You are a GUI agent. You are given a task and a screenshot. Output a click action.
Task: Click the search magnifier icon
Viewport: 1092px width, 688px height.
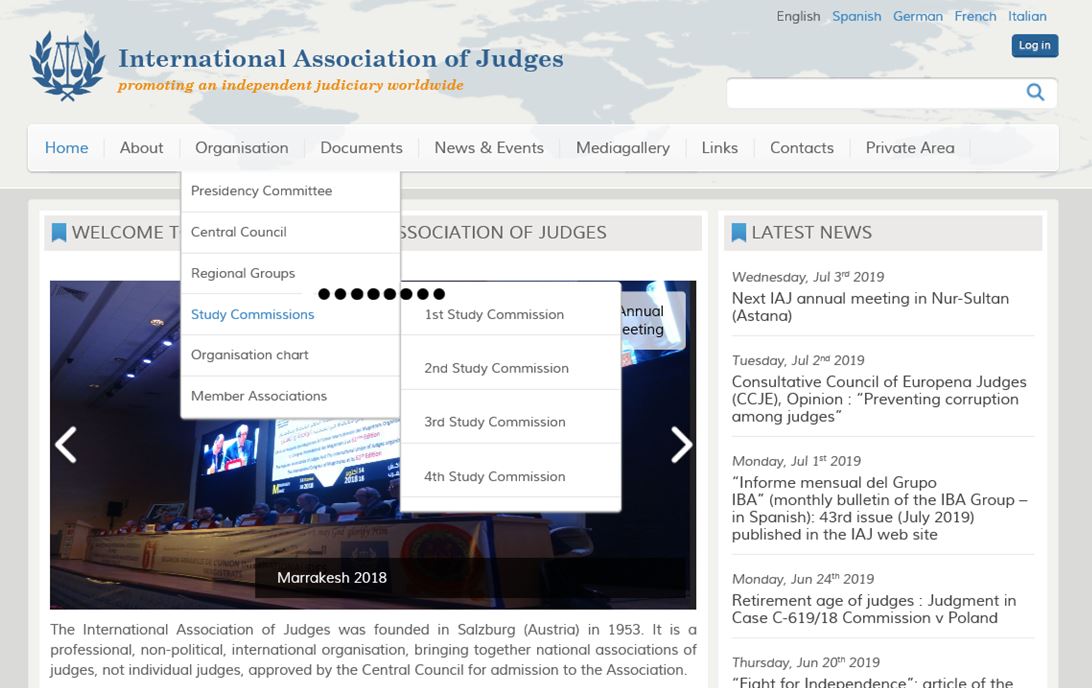(x=1035, y=92)
